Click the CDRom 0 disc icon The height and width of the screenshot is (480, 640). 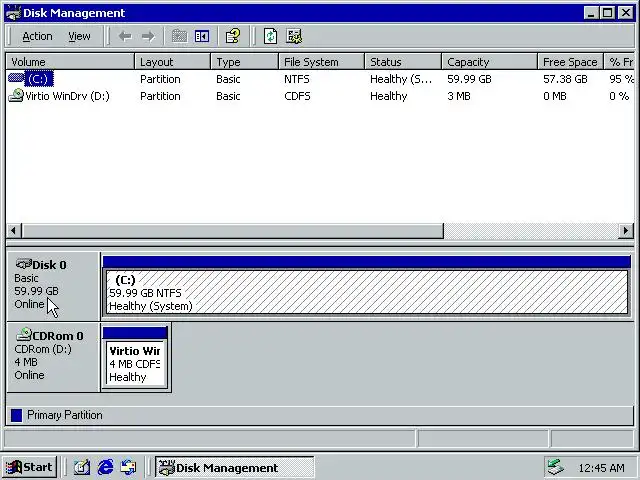(23, 334)
